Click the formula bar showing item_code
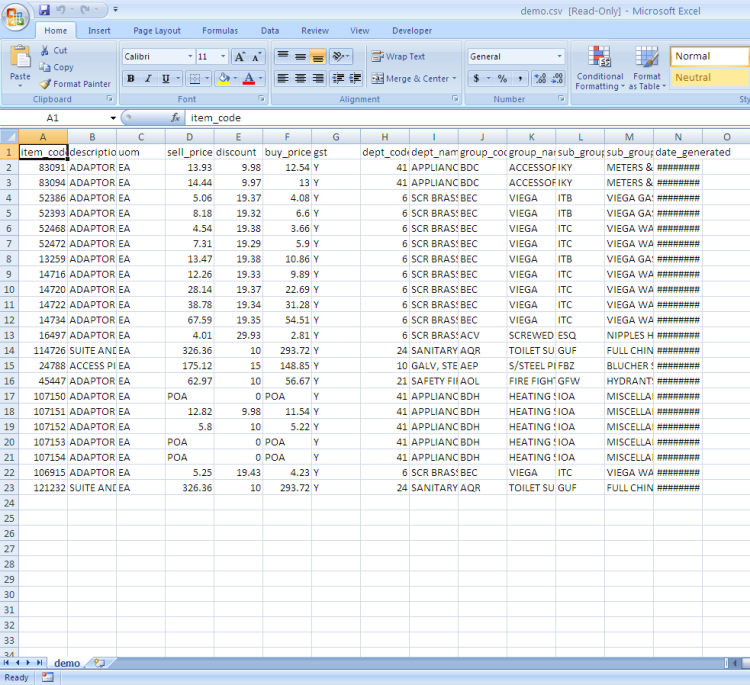 pyautogui.click(x=469, y=118)
